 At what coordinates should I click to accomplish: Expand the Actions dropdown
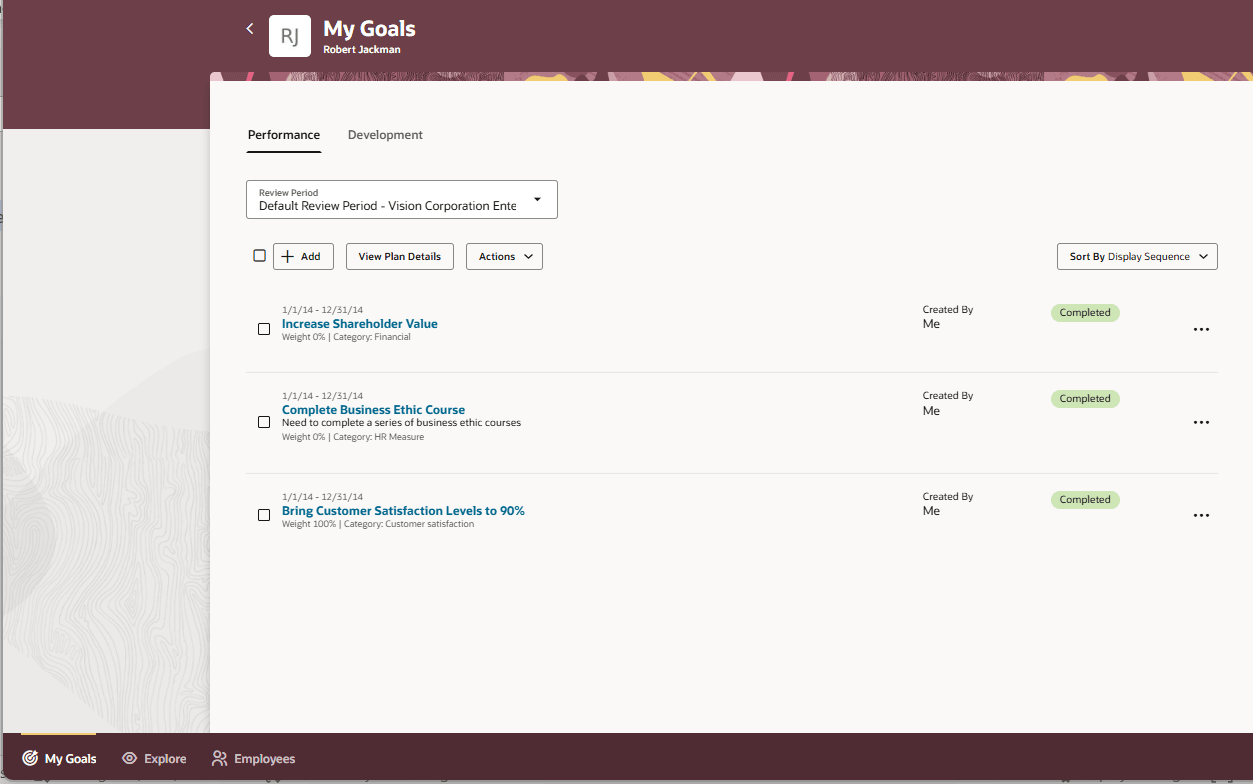[504, 256]
